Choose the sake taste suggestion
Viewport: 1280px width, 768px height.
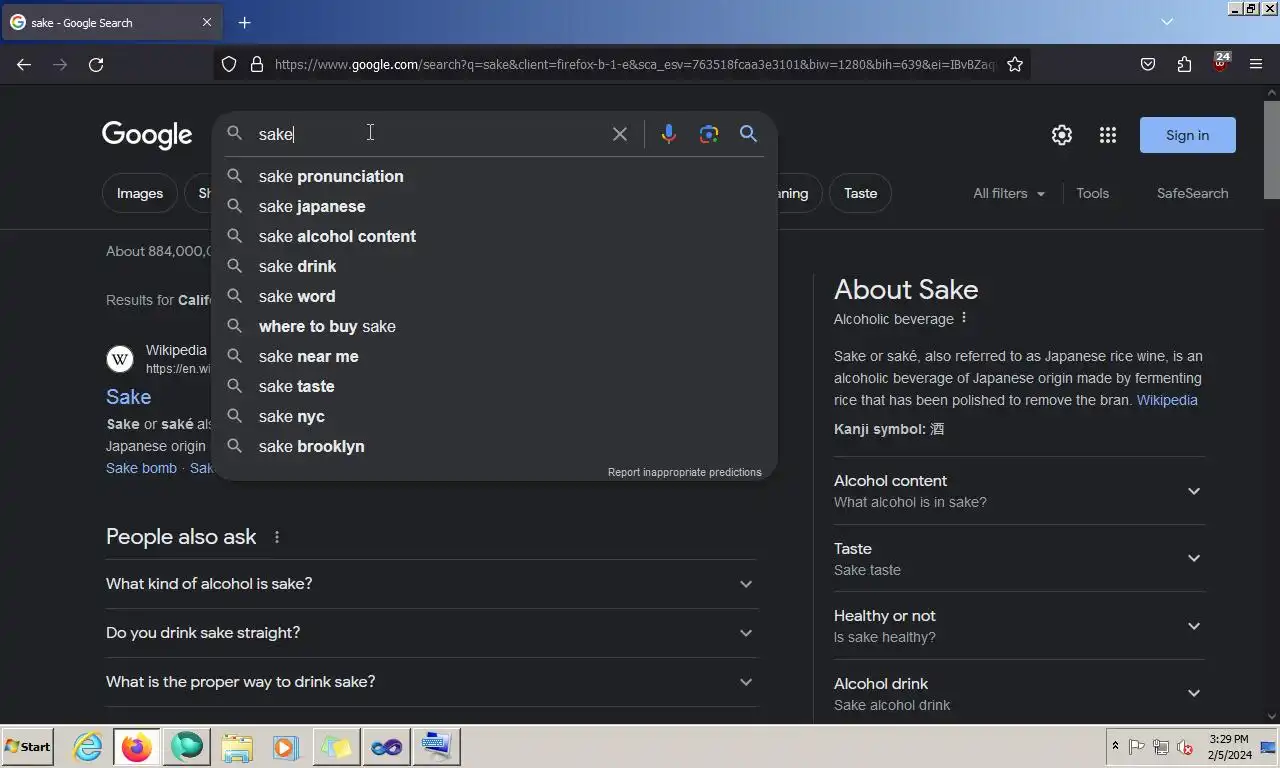pos(494,386)
